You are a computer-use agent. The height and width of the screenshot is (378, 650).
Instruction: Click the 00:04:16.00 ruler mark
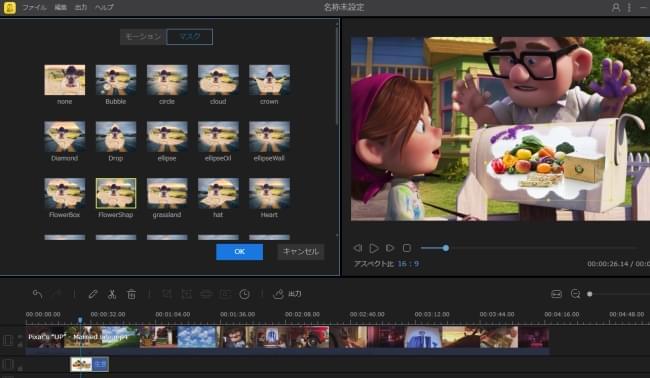562,315
